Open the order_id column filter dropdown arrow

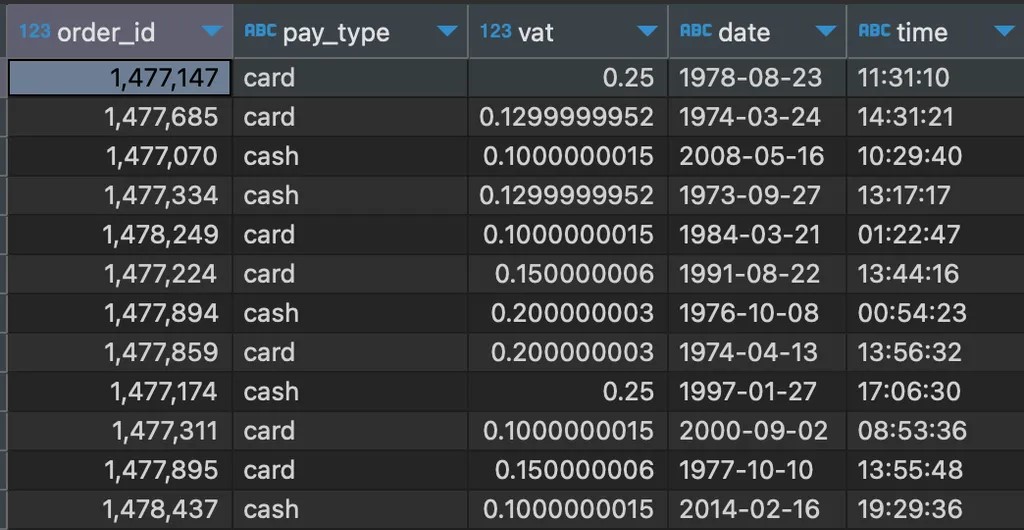pos(212,31)
